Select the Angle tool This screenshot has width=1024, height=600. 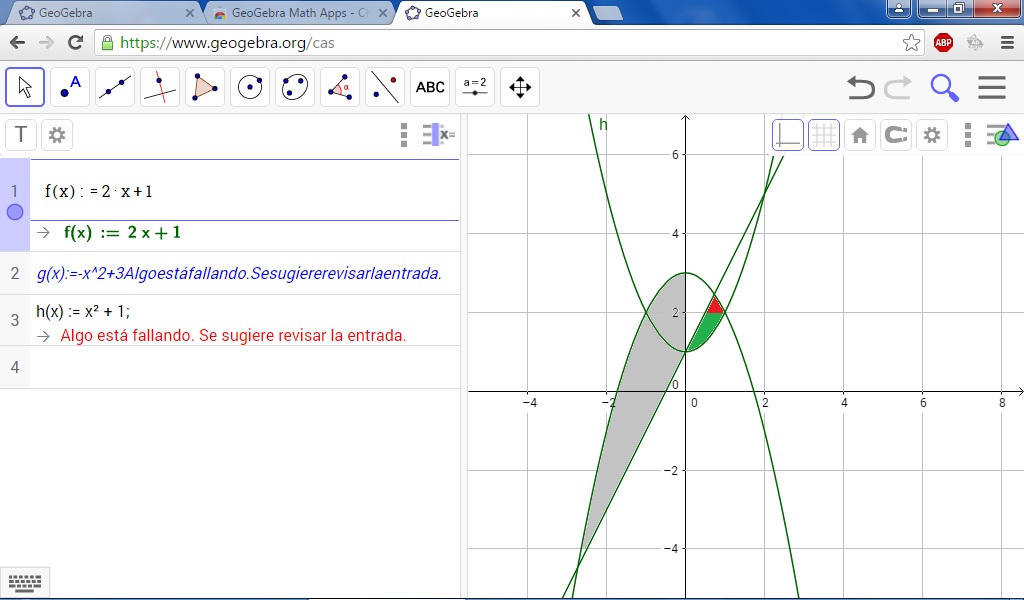pyautogui.click(x=340, y=87)
